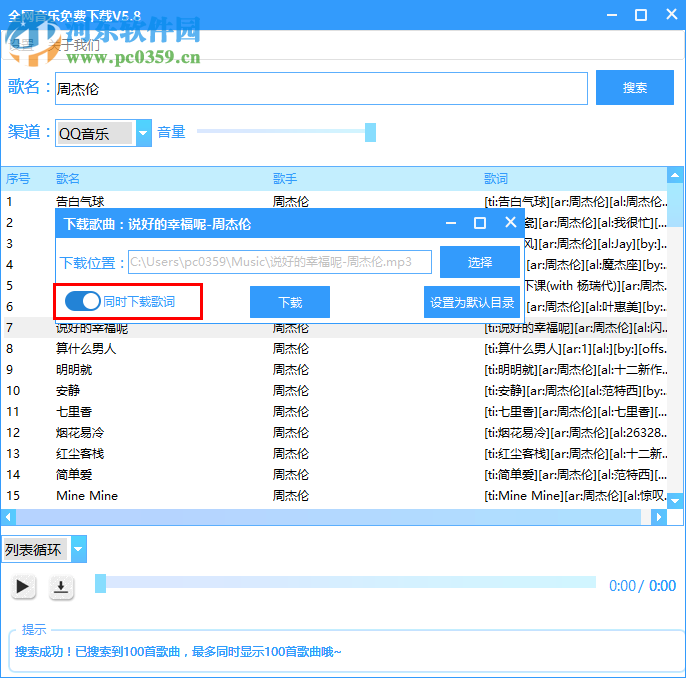The height and width of the screenshot is (678, 686).
Task: Select song row 七里香
Action: point(334,412)
